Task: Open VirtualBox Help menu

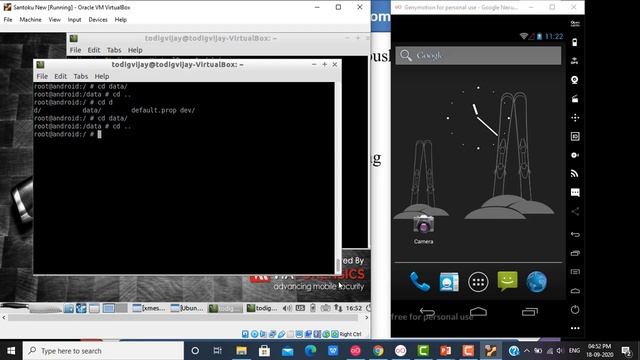Action: pyautogui.click(x=120, y=20)
